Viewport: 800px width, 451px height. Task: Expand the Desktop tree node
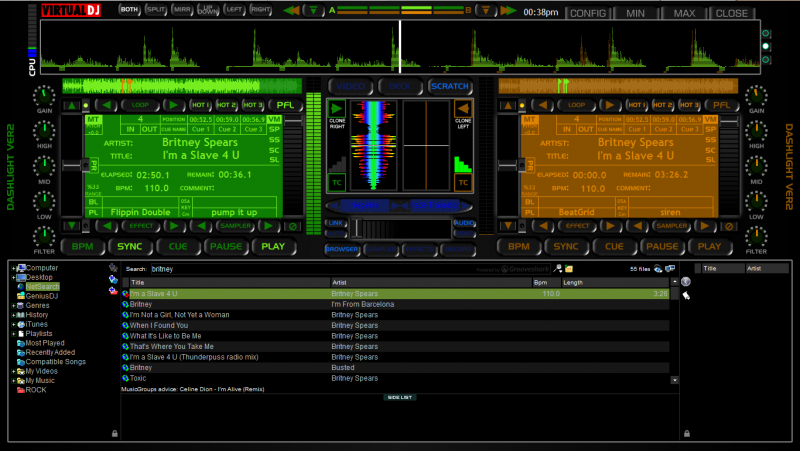13,278
